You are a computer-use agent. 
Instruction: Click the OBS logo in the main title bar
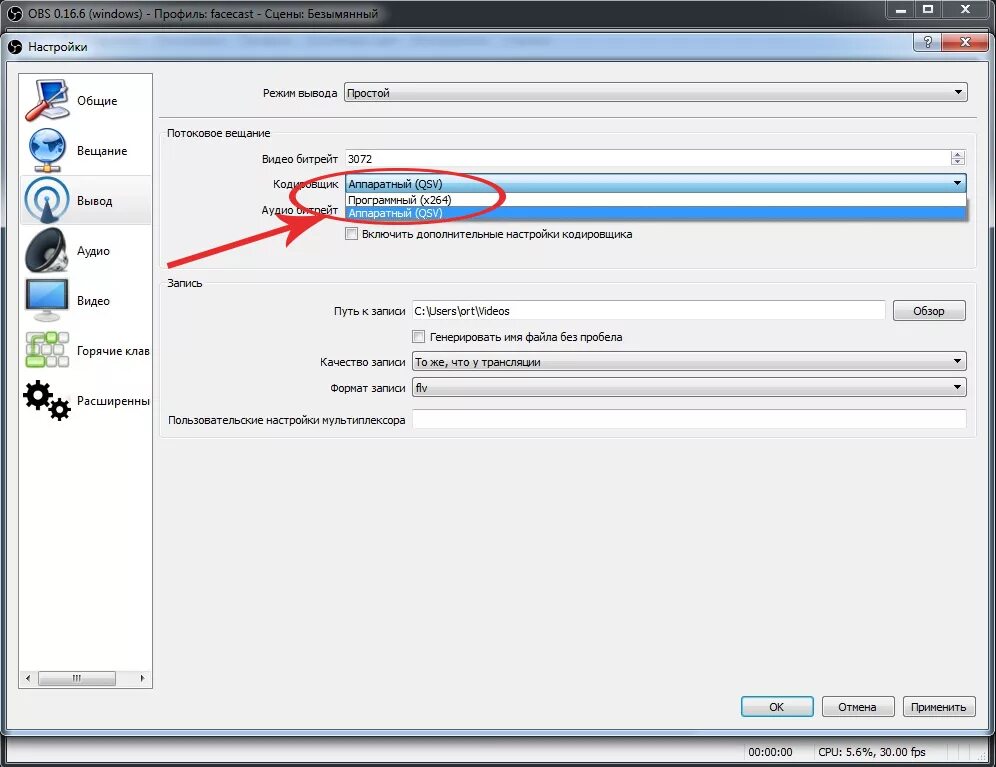pyautogui.click(x=14, y=13)
